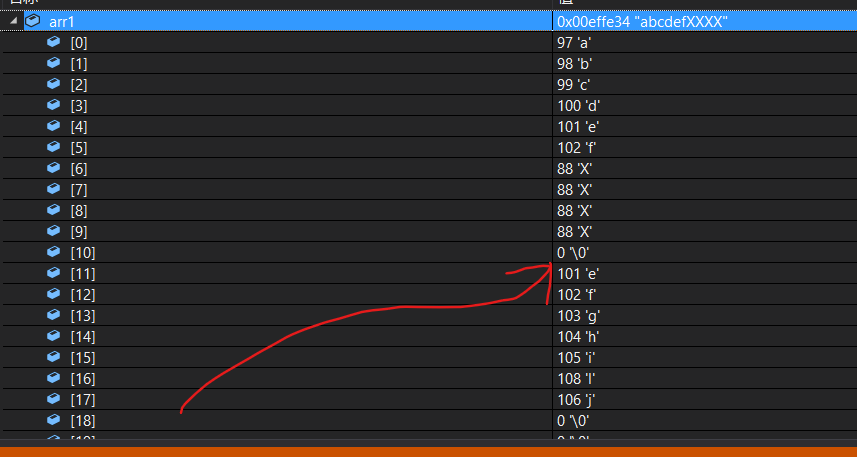Select array index [14] row
The width and height of the screenshot is (857, 457).
click(428, 336)
